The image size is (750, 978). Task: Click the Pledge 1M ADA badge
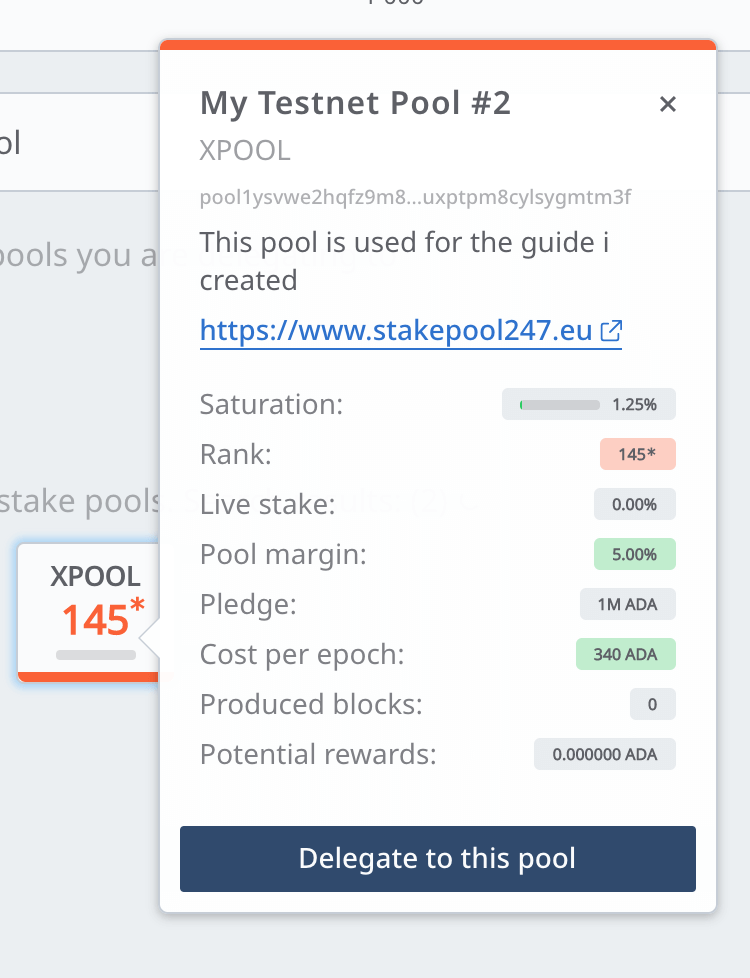click(627, 604)
